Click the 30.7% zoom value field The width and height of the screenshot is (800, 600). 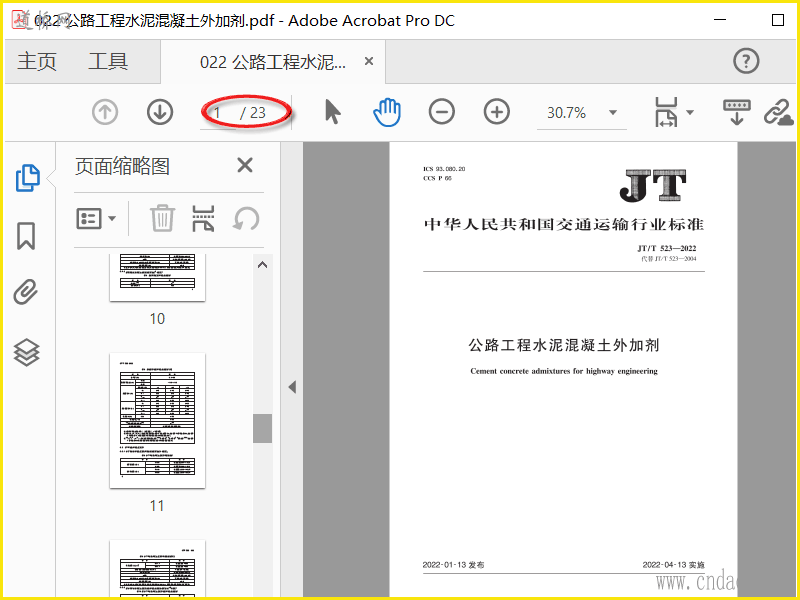566,113
